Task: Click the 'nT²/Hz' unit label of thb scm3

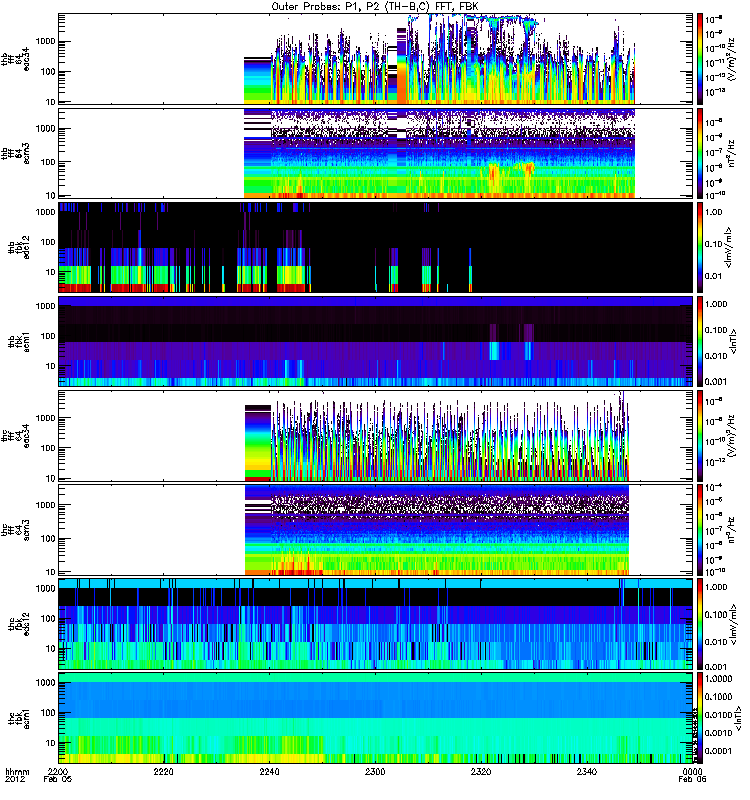Action: (x=732, y=153)
